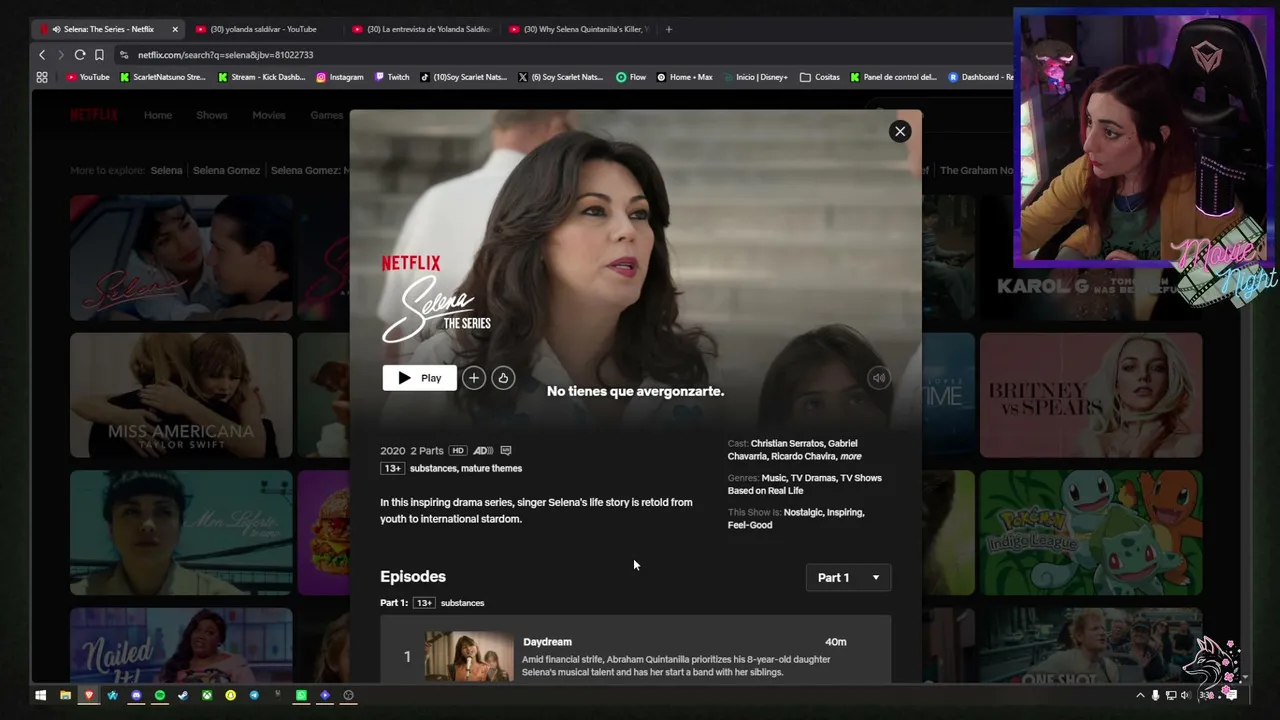Bookmark this page using the bookmark icon
1280x720 pixels.
(x=99, y=55)
